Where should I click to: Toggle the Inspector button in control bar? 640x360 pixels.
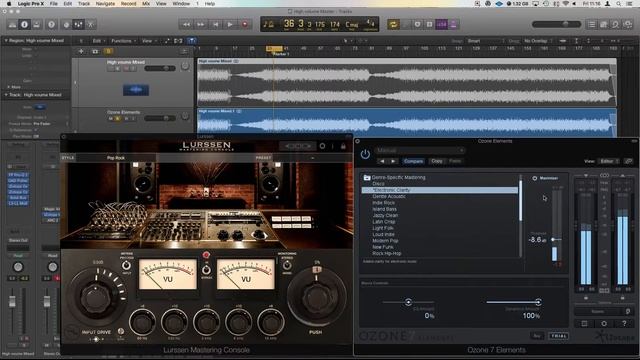pos(24,24)
